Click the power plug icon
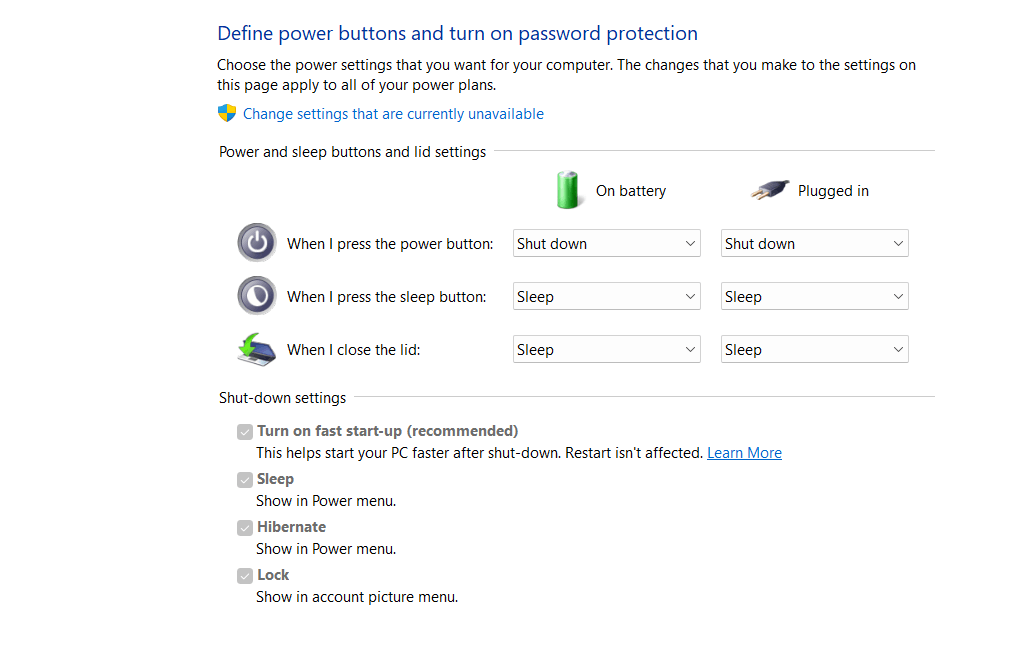The width and height of the screenshot is (1025, 663). tap(770, 190)
